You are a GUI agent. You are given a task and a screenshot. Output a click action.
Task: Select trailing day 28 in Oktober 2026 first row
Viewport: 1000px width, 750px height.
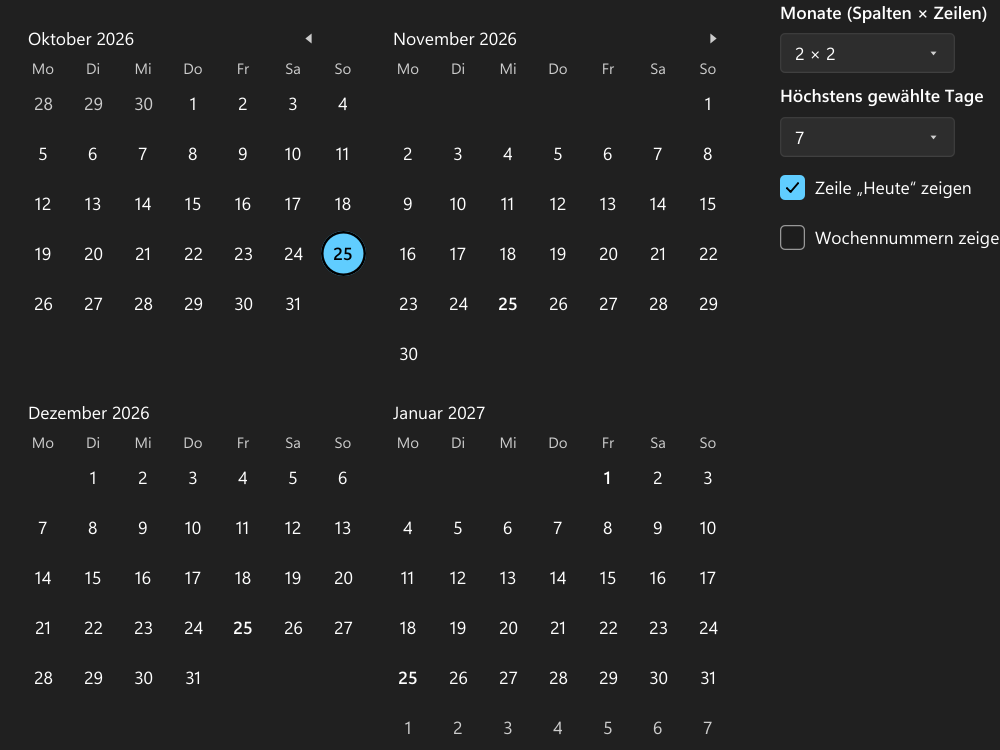pyautogui.click(x=43, y=104)
